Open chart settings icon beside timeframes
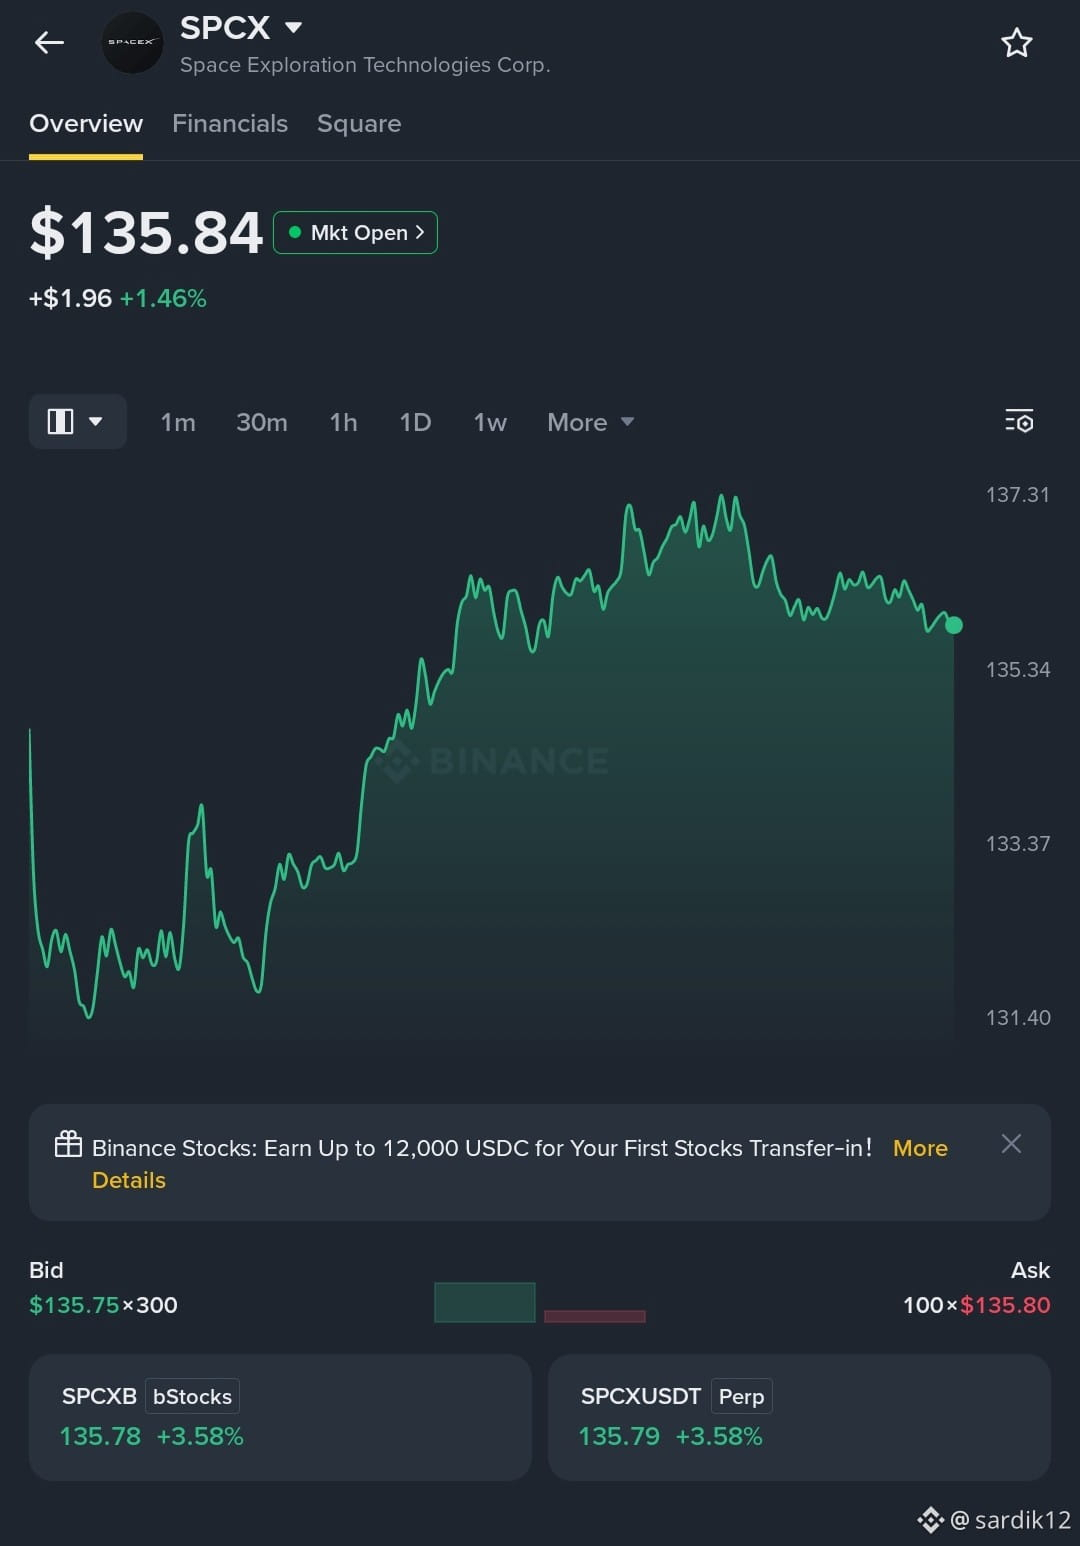Screen dimensions: 1080x1546 [x=1019, y=421]
